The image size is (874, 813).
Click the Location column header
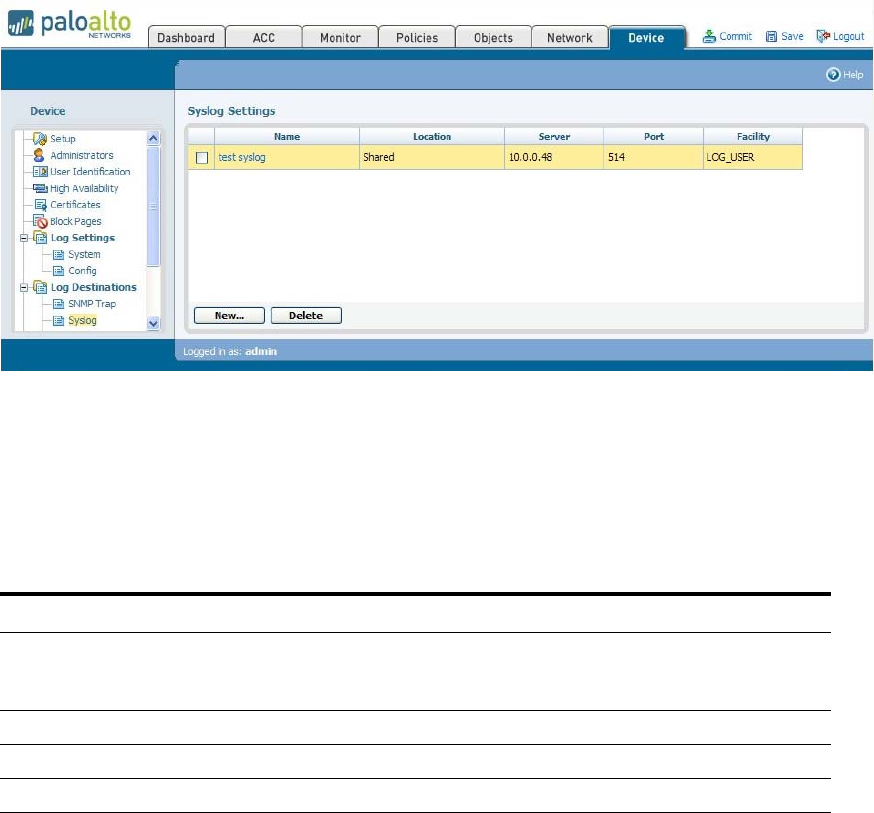[432, 137]
